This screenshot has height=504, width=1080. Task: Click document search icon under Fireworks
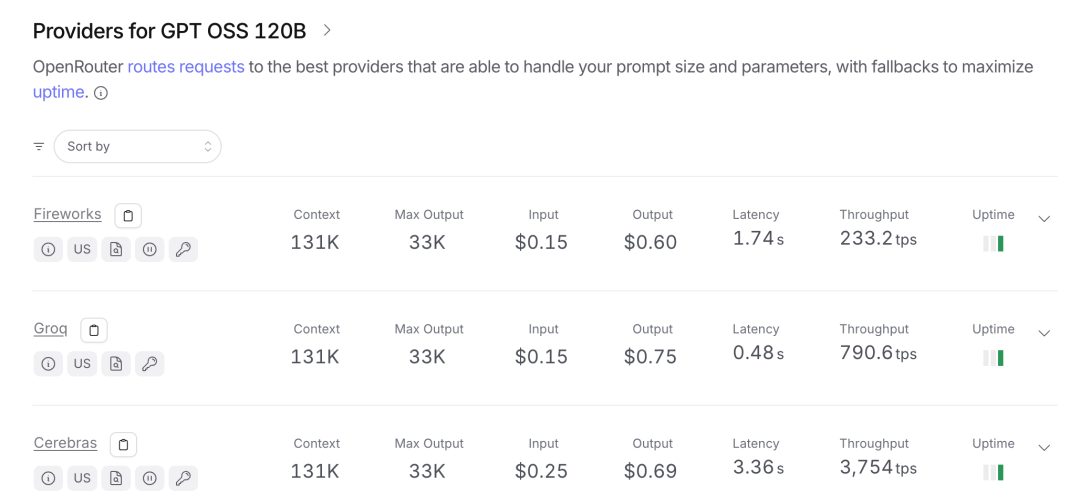[x=116, y=249]
